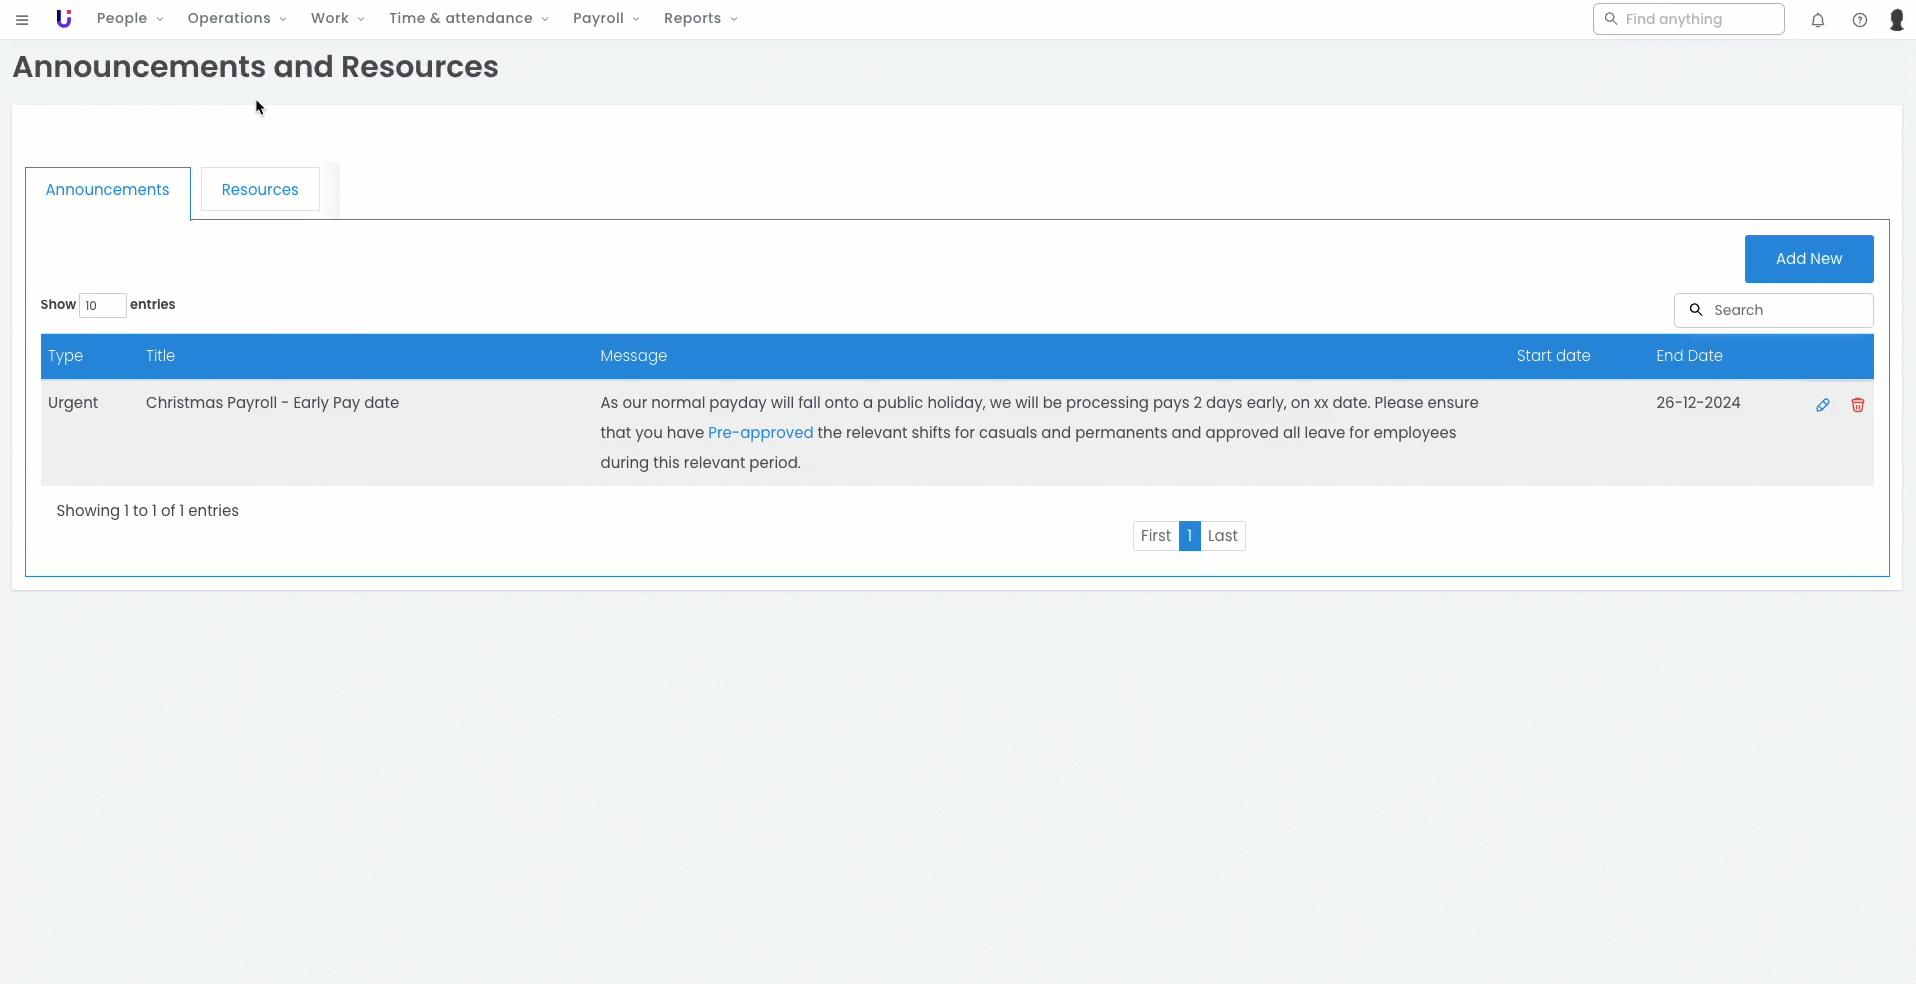Delete the Christmas Payroll announcement
The image size is (1916, 984).
tap(1857, 405)
